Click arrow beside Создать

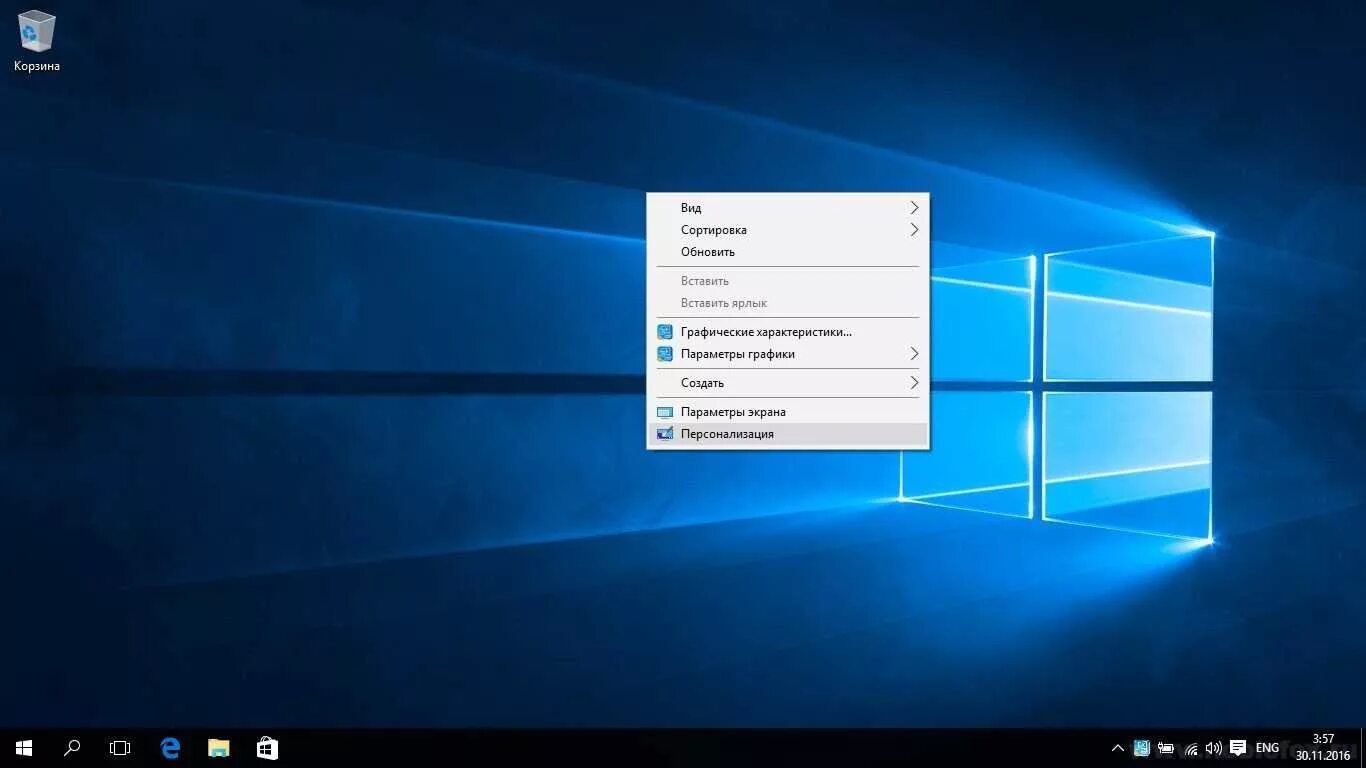point(914,383)
